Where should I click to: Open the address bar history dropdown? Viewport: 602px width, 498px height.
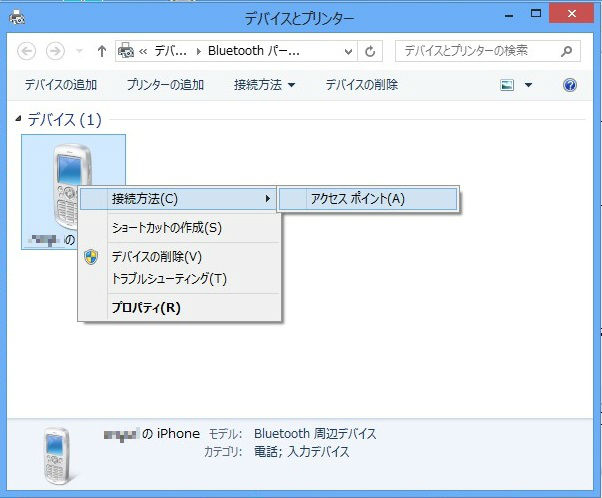coord(348,51)
